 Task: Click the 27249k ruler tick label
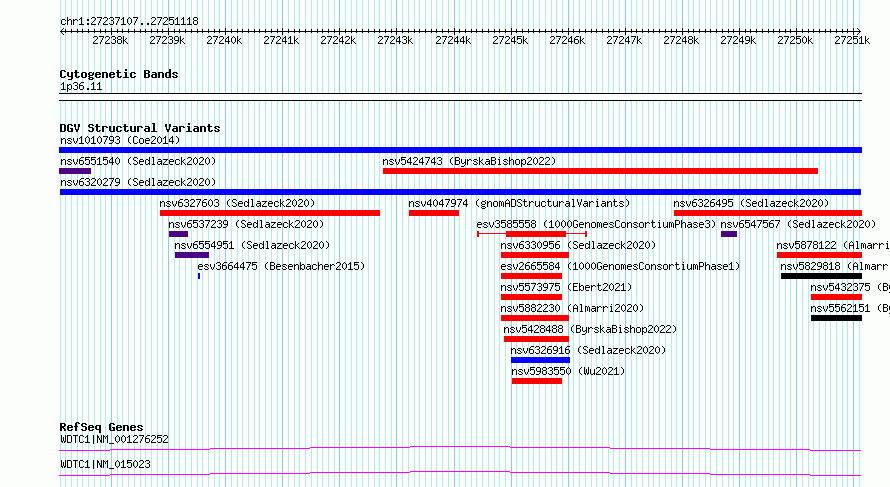pyautogui.click(x=738, y=41)
